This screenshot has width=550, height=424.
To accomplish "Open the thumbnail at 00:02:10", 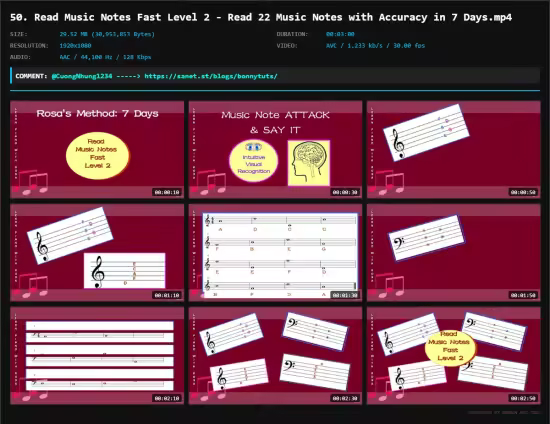I will (97, 356).
